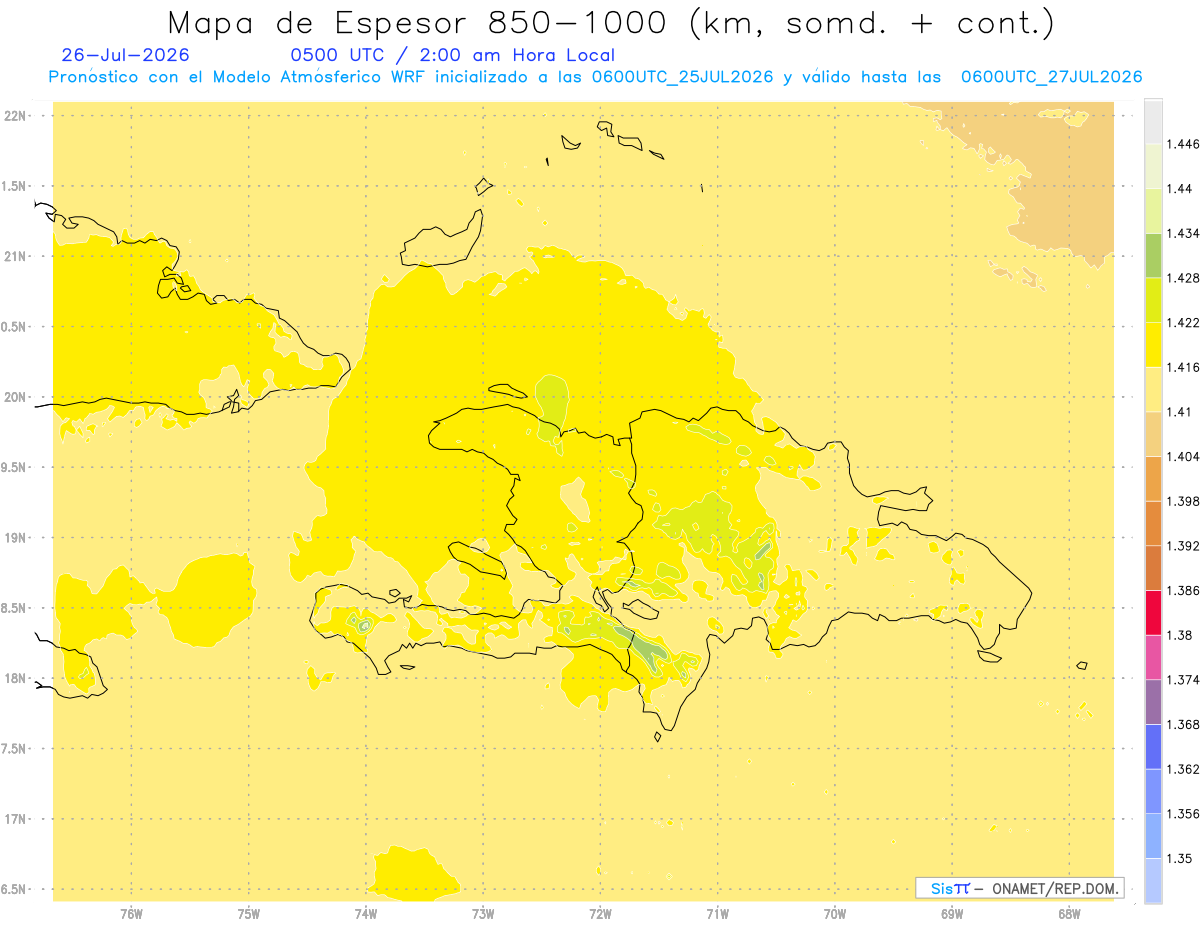Screen dimensions: 1200x927
Task: Click the bright yellow legend swatch between 1.416 and 1.422
Action: pos(1153,344)
